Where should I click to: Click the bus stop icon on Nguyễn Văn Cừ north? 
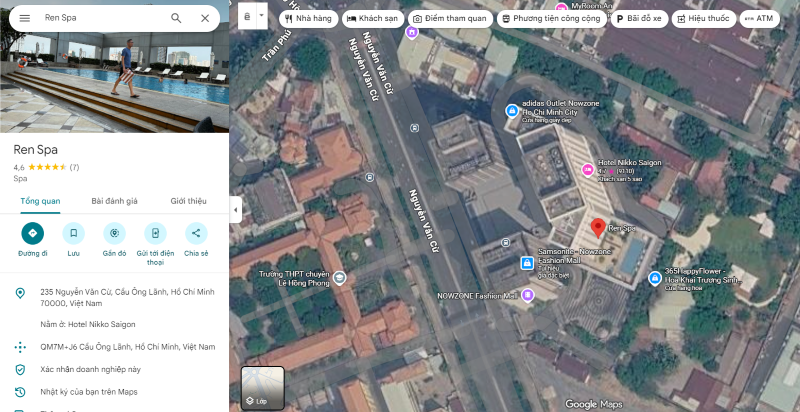pyautogui.click(x=414, y=128)
